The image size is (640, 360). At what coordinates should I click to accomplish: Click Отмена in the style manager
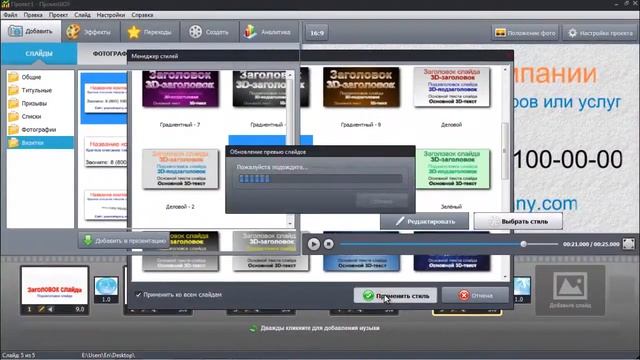click(x=475, y=296)
